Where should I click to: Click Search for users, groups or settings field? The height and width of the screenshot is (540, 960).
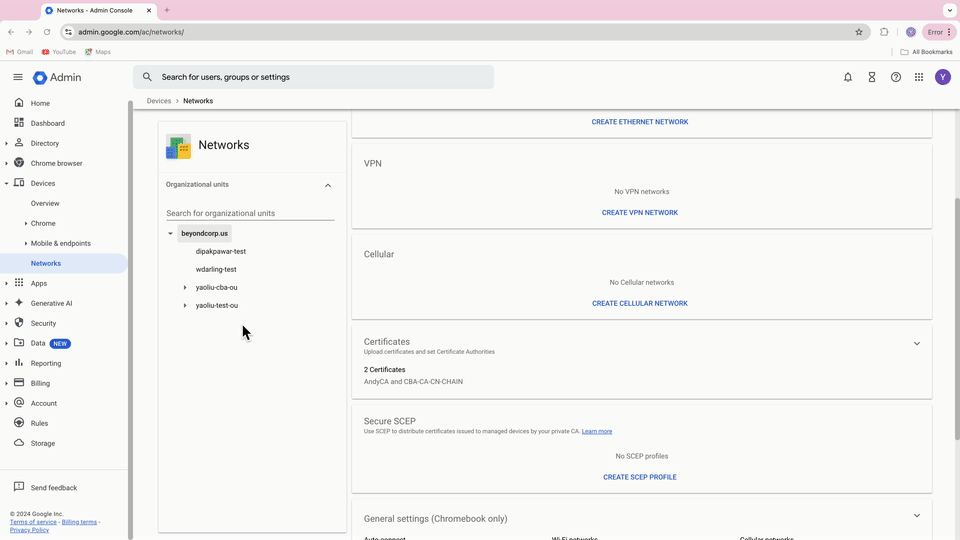pos(313,77)
